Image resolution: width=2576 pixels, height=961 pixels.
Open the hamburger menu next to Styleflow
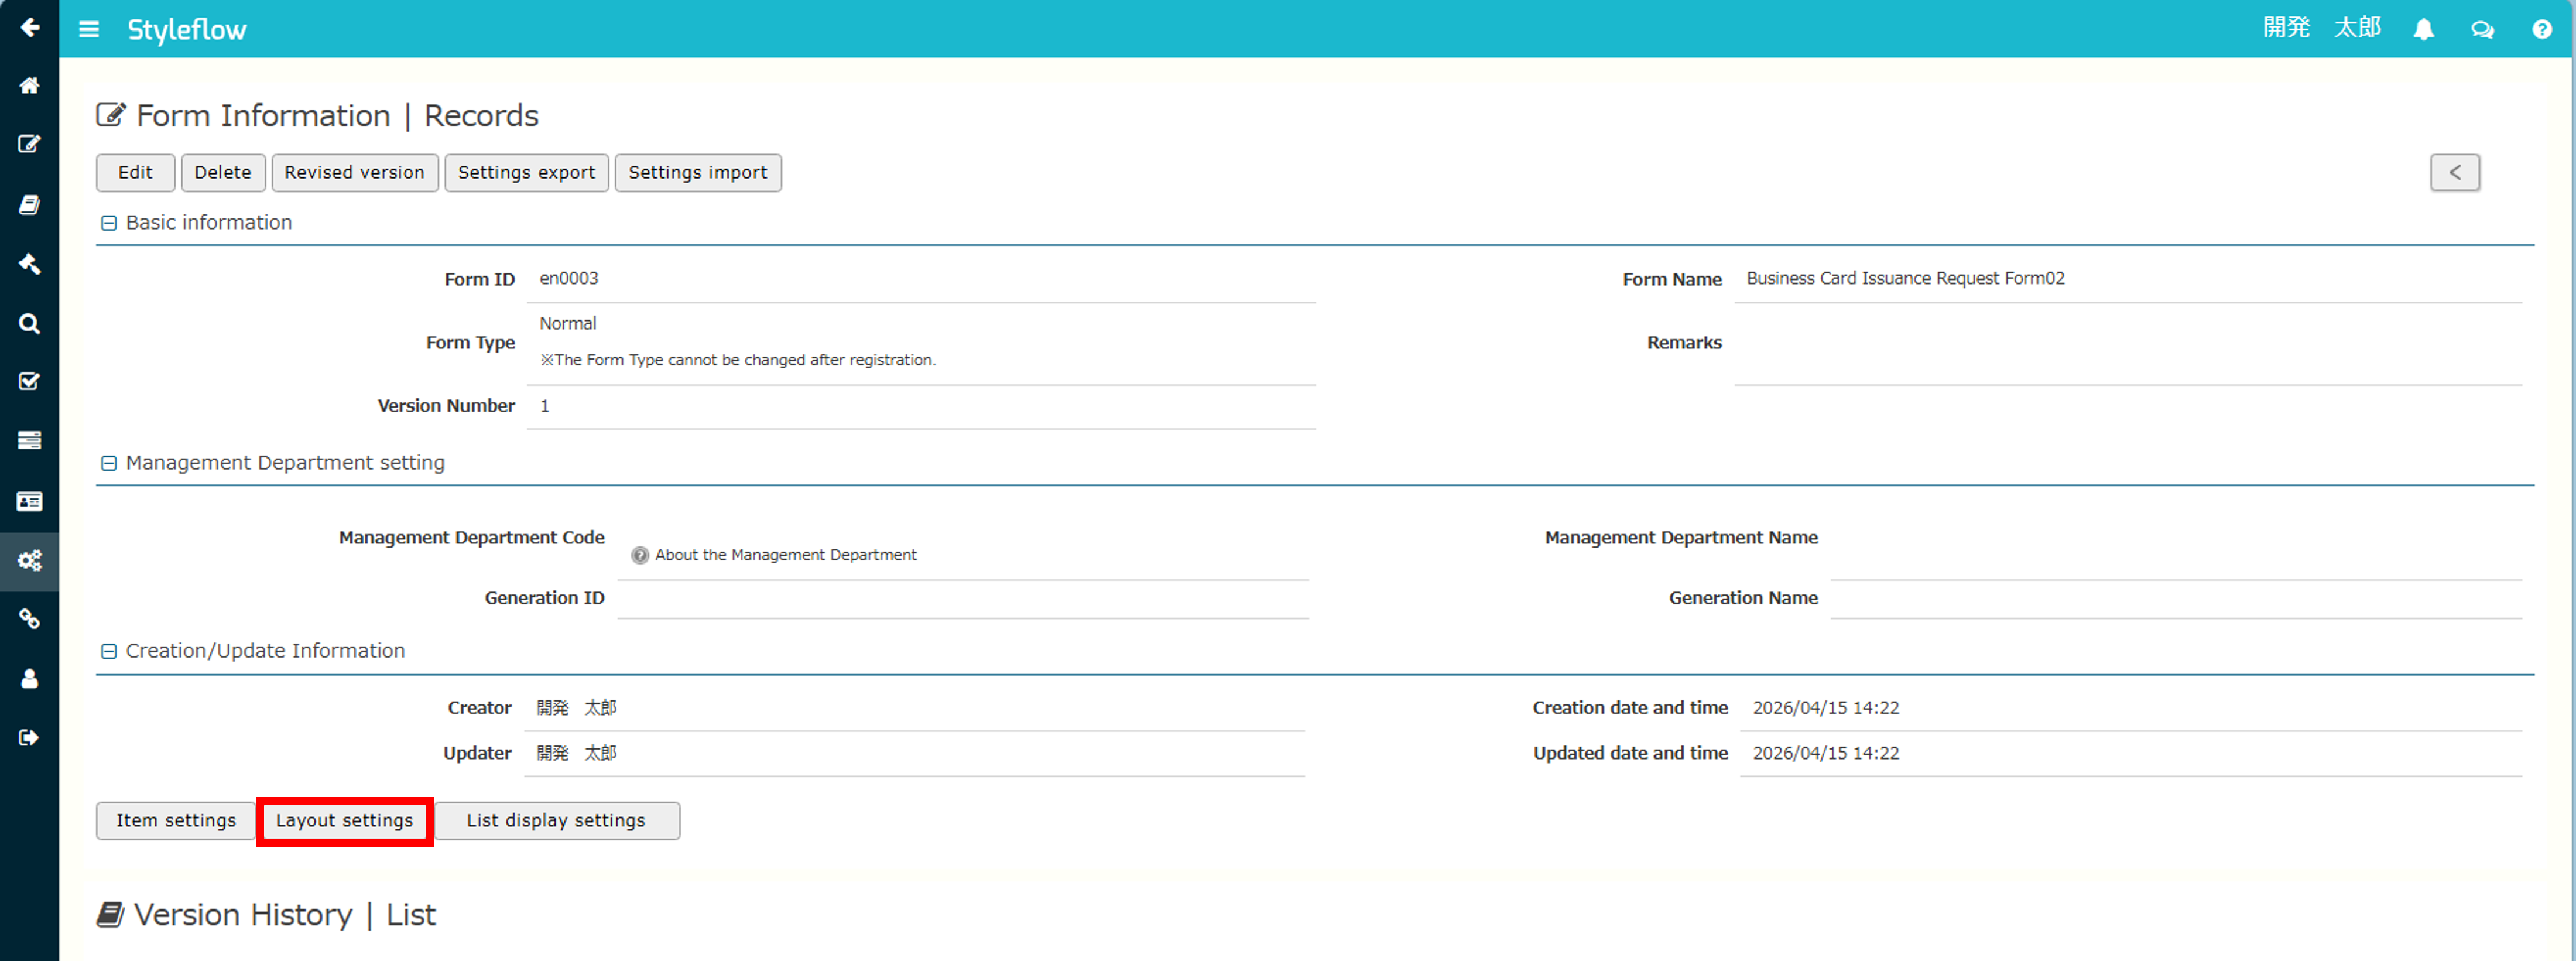89,30
